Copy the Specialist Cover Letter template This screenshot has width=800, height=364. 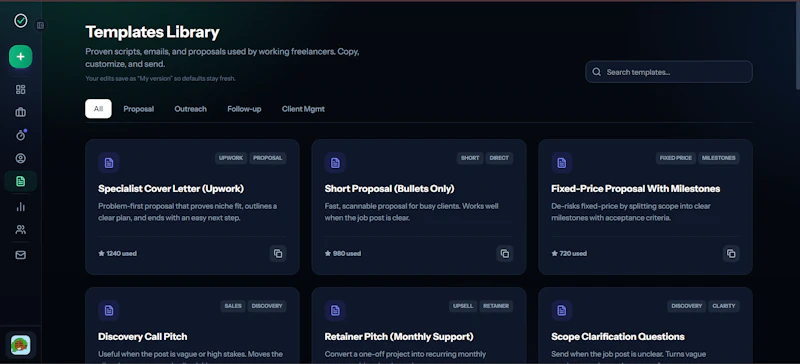pos(278,253)
